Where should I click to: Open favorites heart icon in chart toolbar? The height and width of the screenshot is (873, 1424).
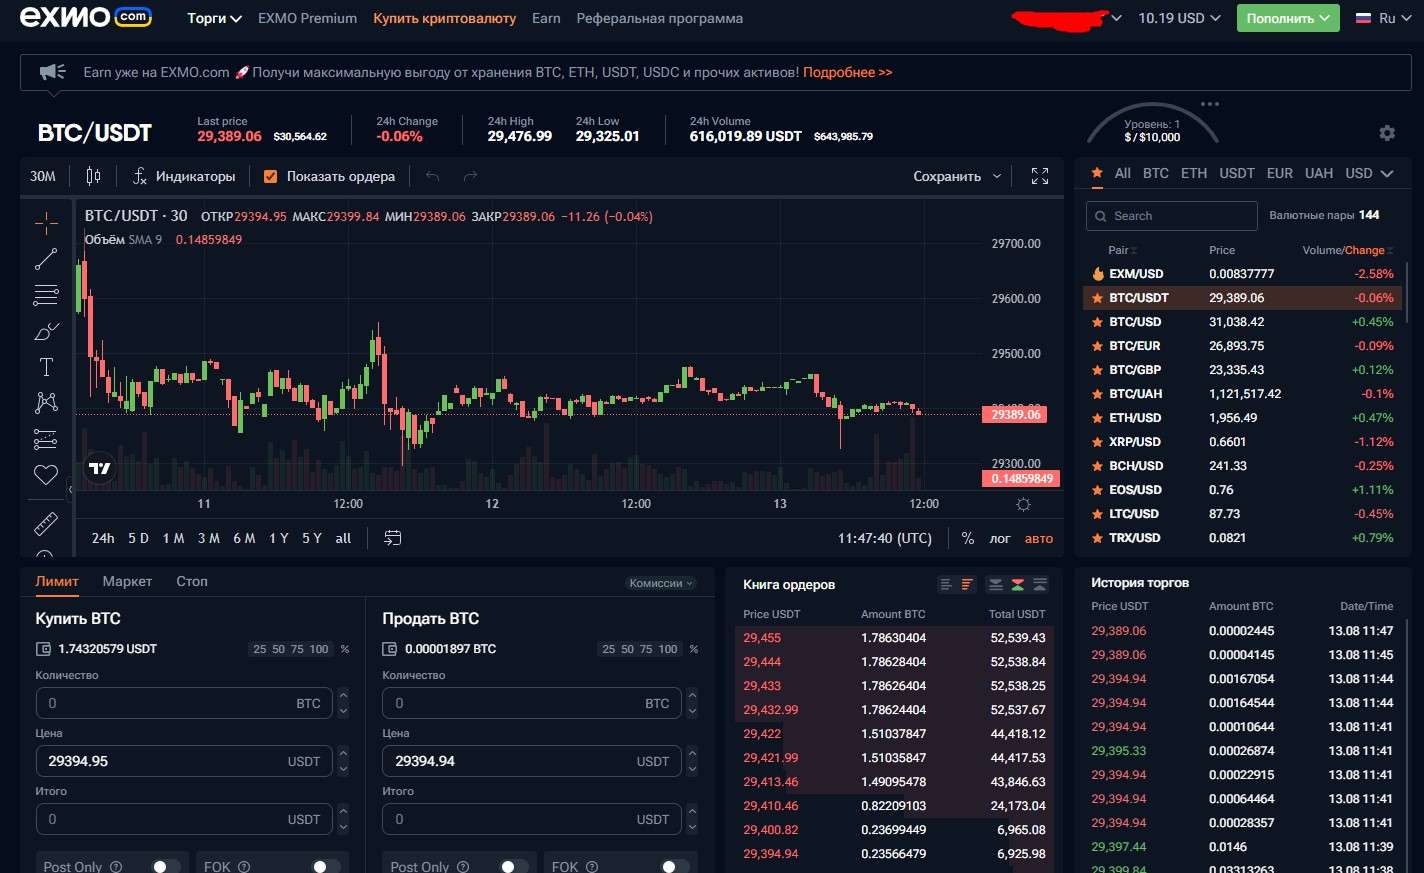pos(46,475)
